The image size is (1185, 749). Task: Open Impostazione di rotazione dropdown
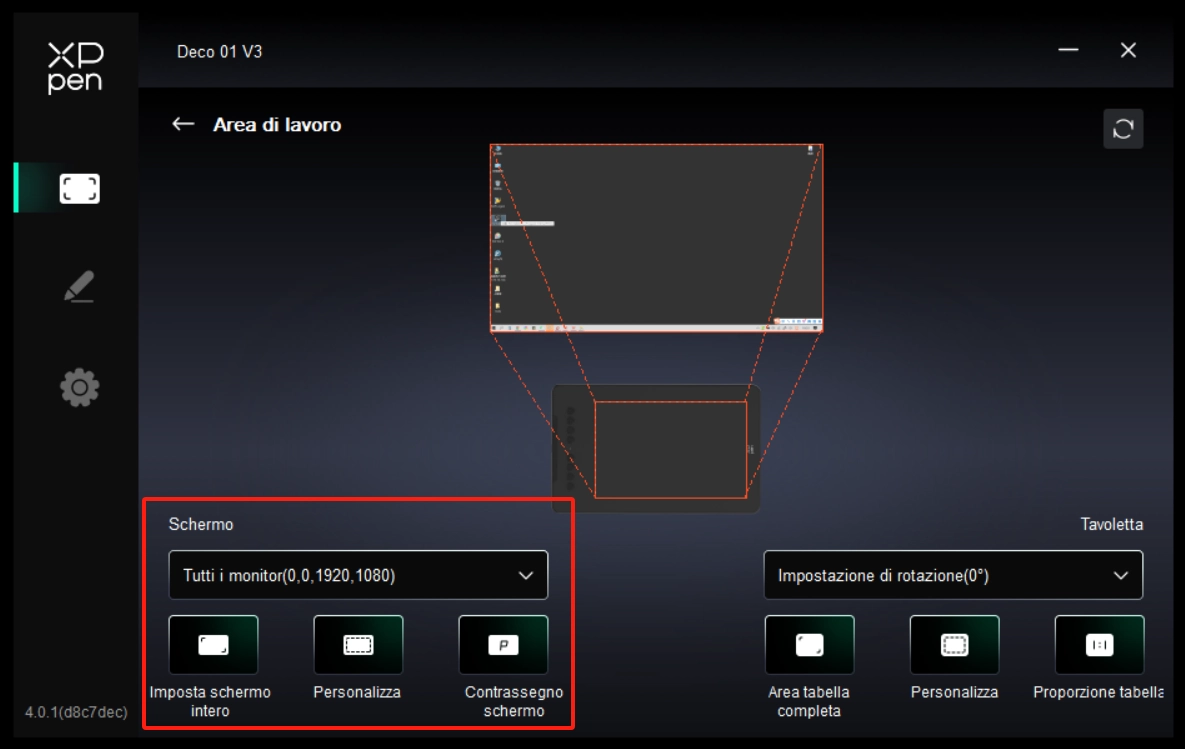[952, 575]
